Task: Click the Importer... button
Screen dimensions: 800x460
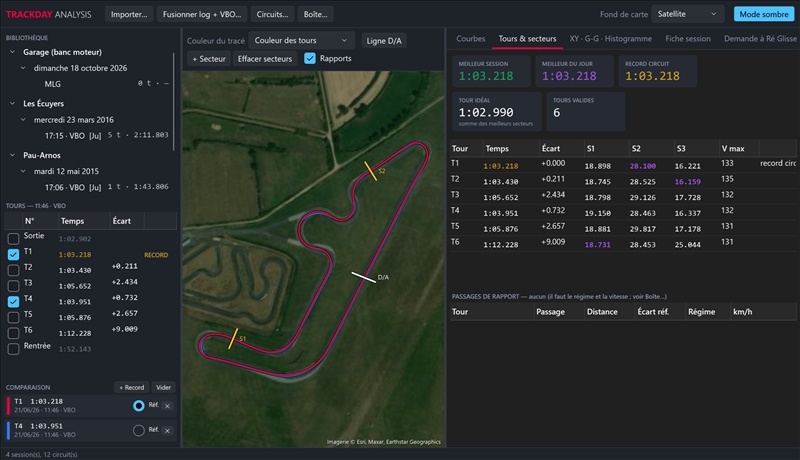Action: [129, 14]
